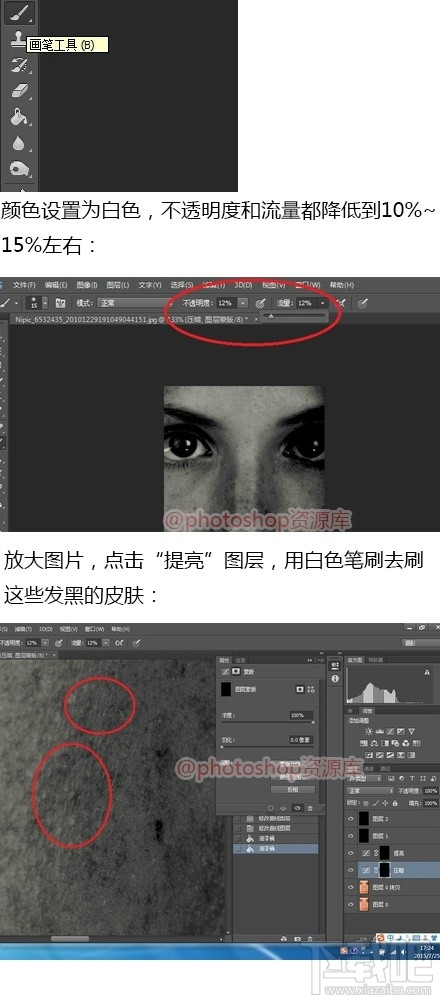The image size is (440, 1000).
Task: Open the collapsed Info panel icon
Action: pos(335,679)
